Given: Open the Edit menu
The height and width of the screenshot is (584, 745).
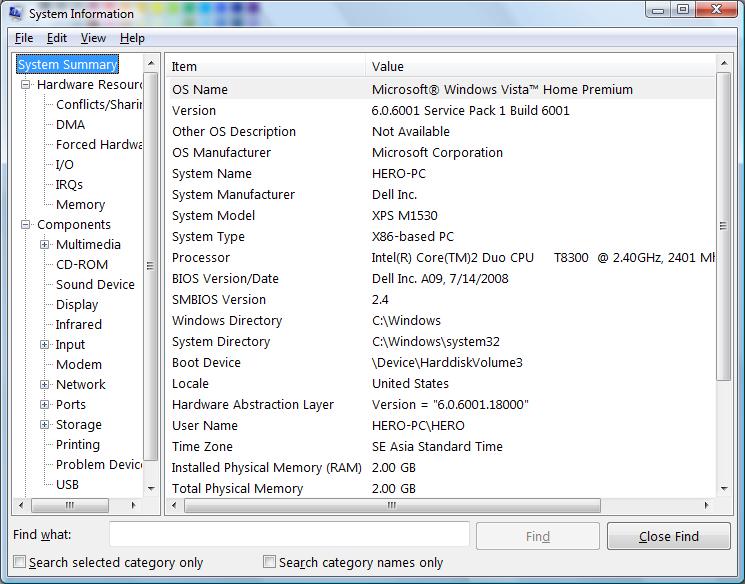Looking at the screenshot, I should click(x=57, y=38).
